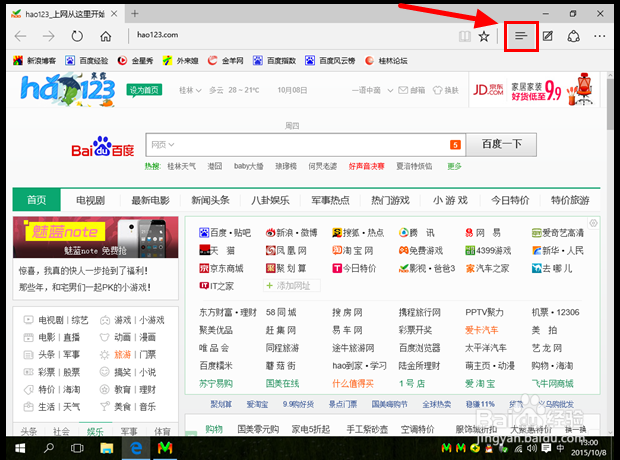Open the 百度·贴吧 link
This screenshot has height=460, width=620.
(225, 233)
